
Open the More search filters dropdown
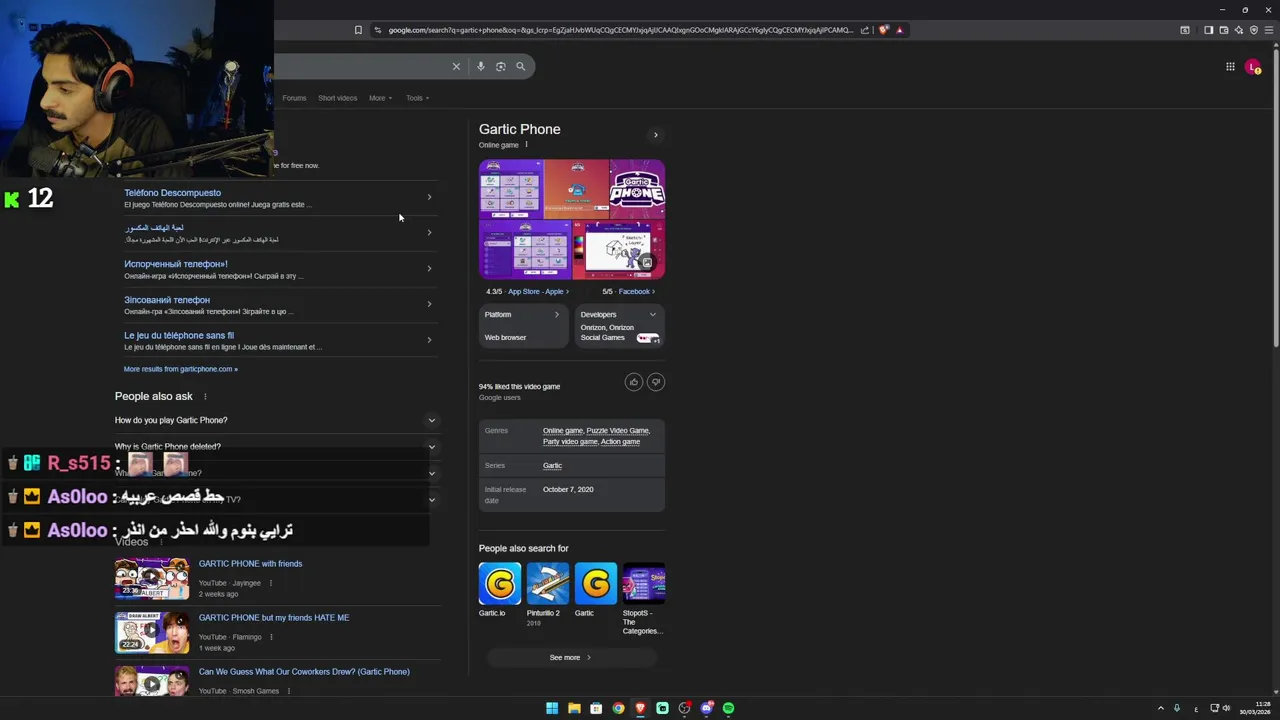point(380,98)
